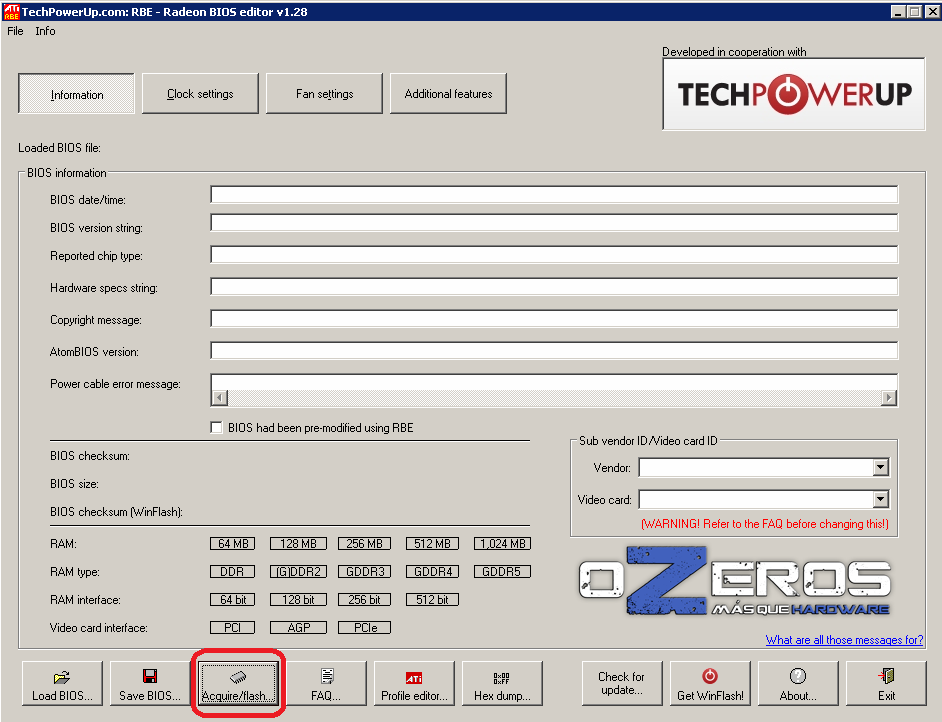Click the BIOS version string field
The width and height of the screenshot is (942, 722).
tap(554, 223)
